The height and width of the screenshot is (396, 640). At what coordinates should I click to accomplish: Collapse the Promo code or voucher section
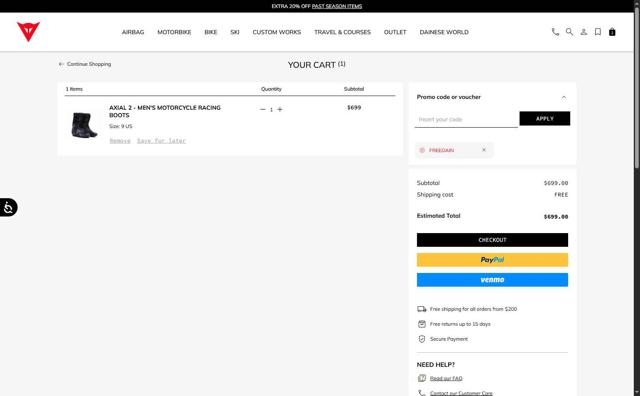pos(564,97)
